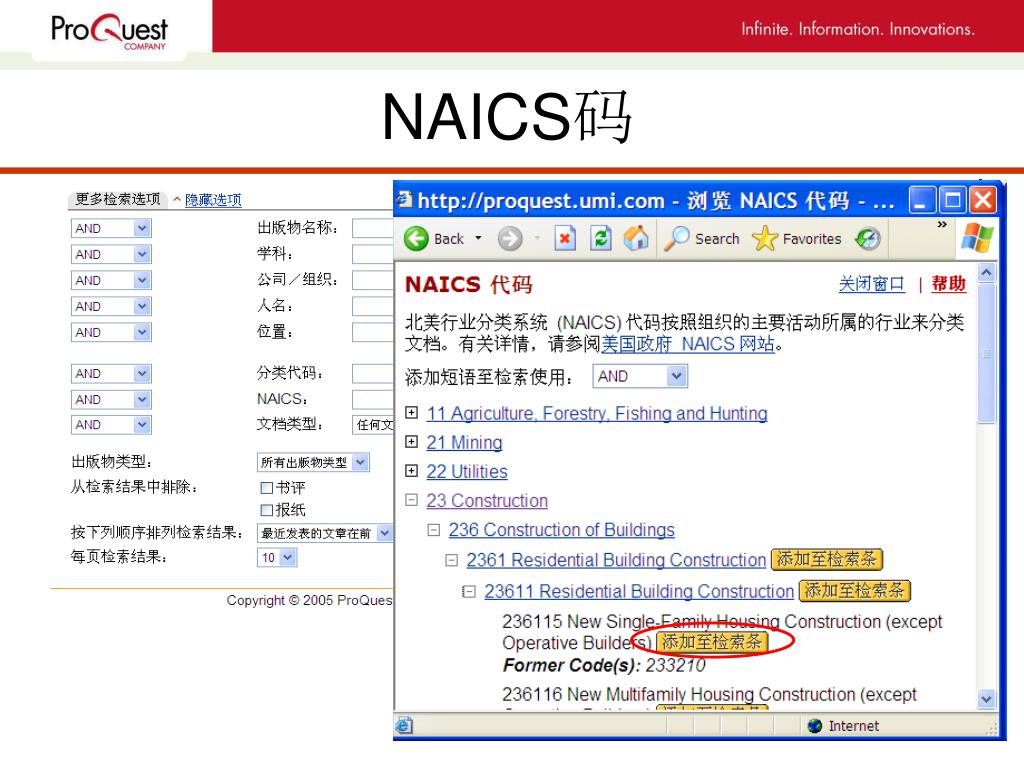Open the History icon in toolbar
1024x768 pixels.
[868, 239]
